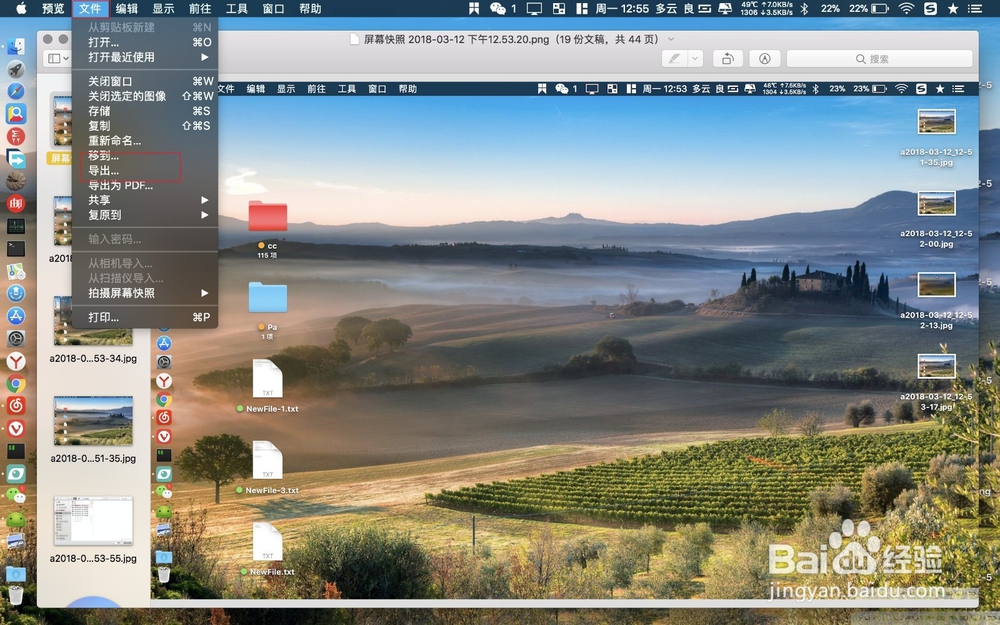1000x625 pixels.
Task: Launch Launchpad rocket icon in Dock
Action: [16, 69]
